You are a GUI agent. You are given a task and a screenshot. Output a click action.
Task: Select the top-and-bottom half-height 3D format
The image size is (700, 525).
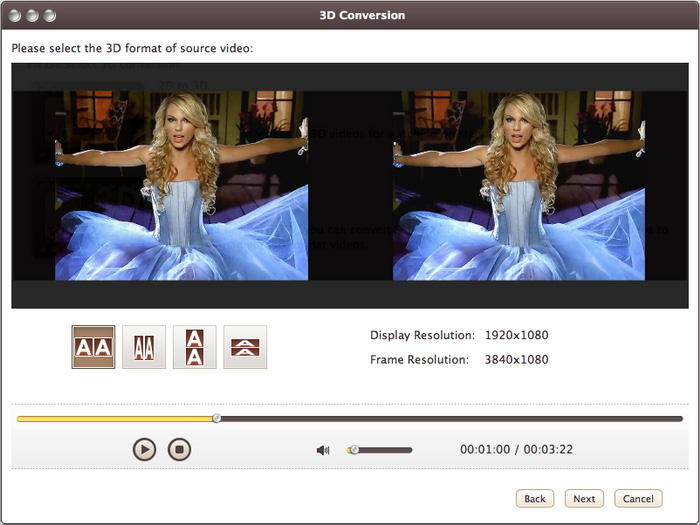(x=245, y=347)
